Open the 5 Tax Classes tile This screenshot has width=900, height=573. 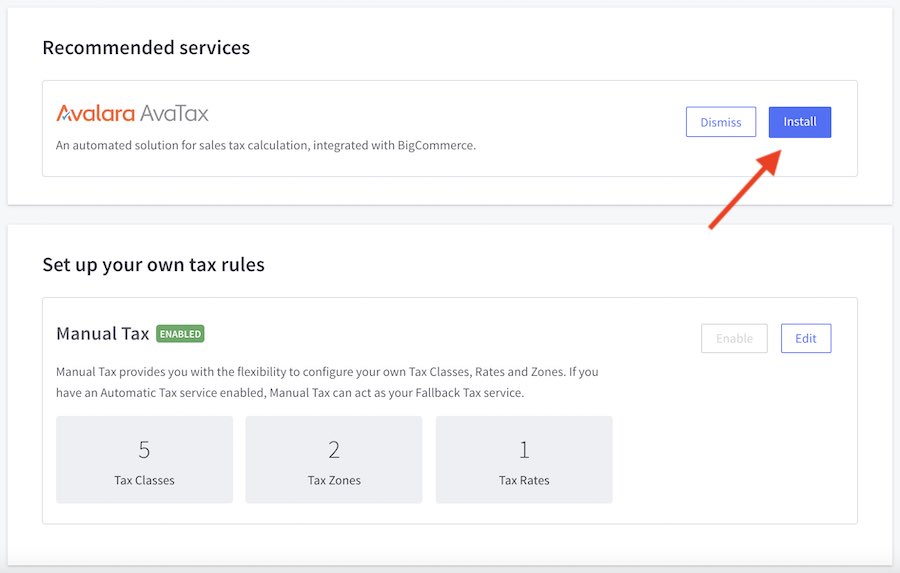[x=144, y=460]
